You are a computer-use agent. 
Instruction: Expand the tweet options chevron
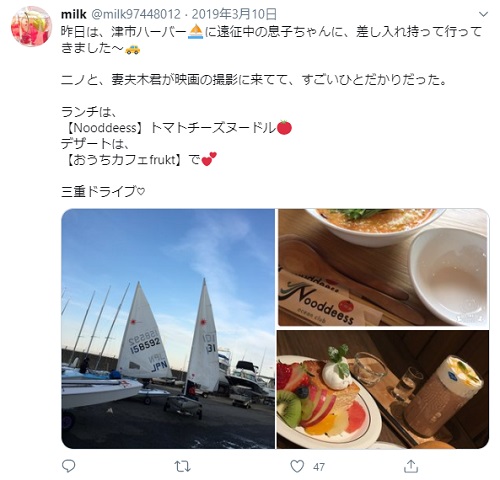tap(483, 14)
